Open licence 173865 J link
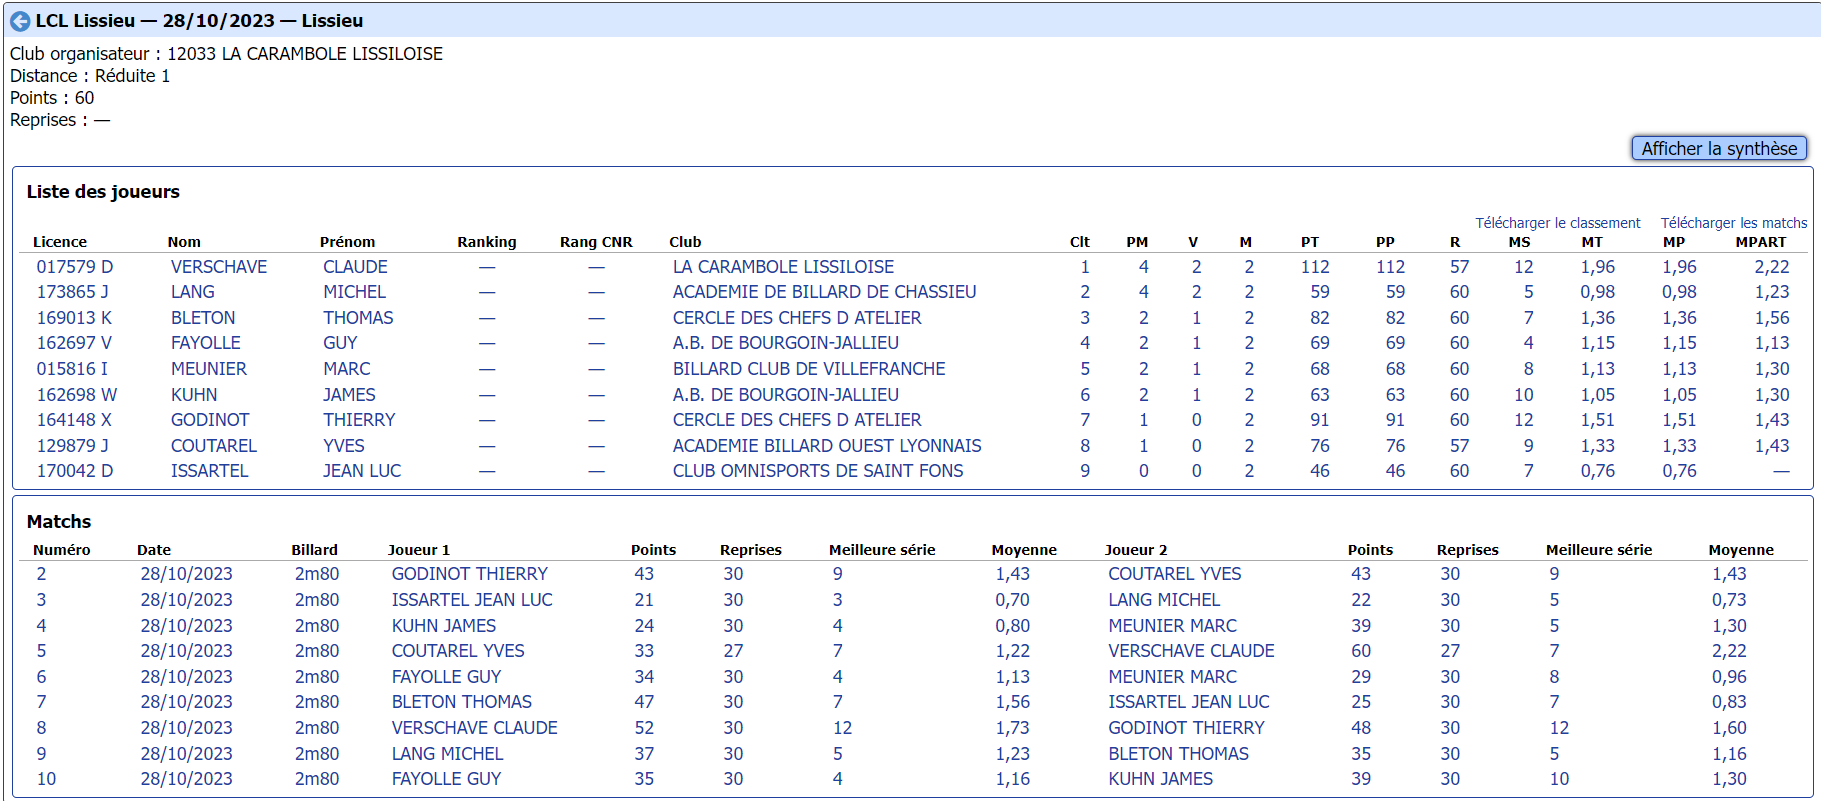 point(73,292)
